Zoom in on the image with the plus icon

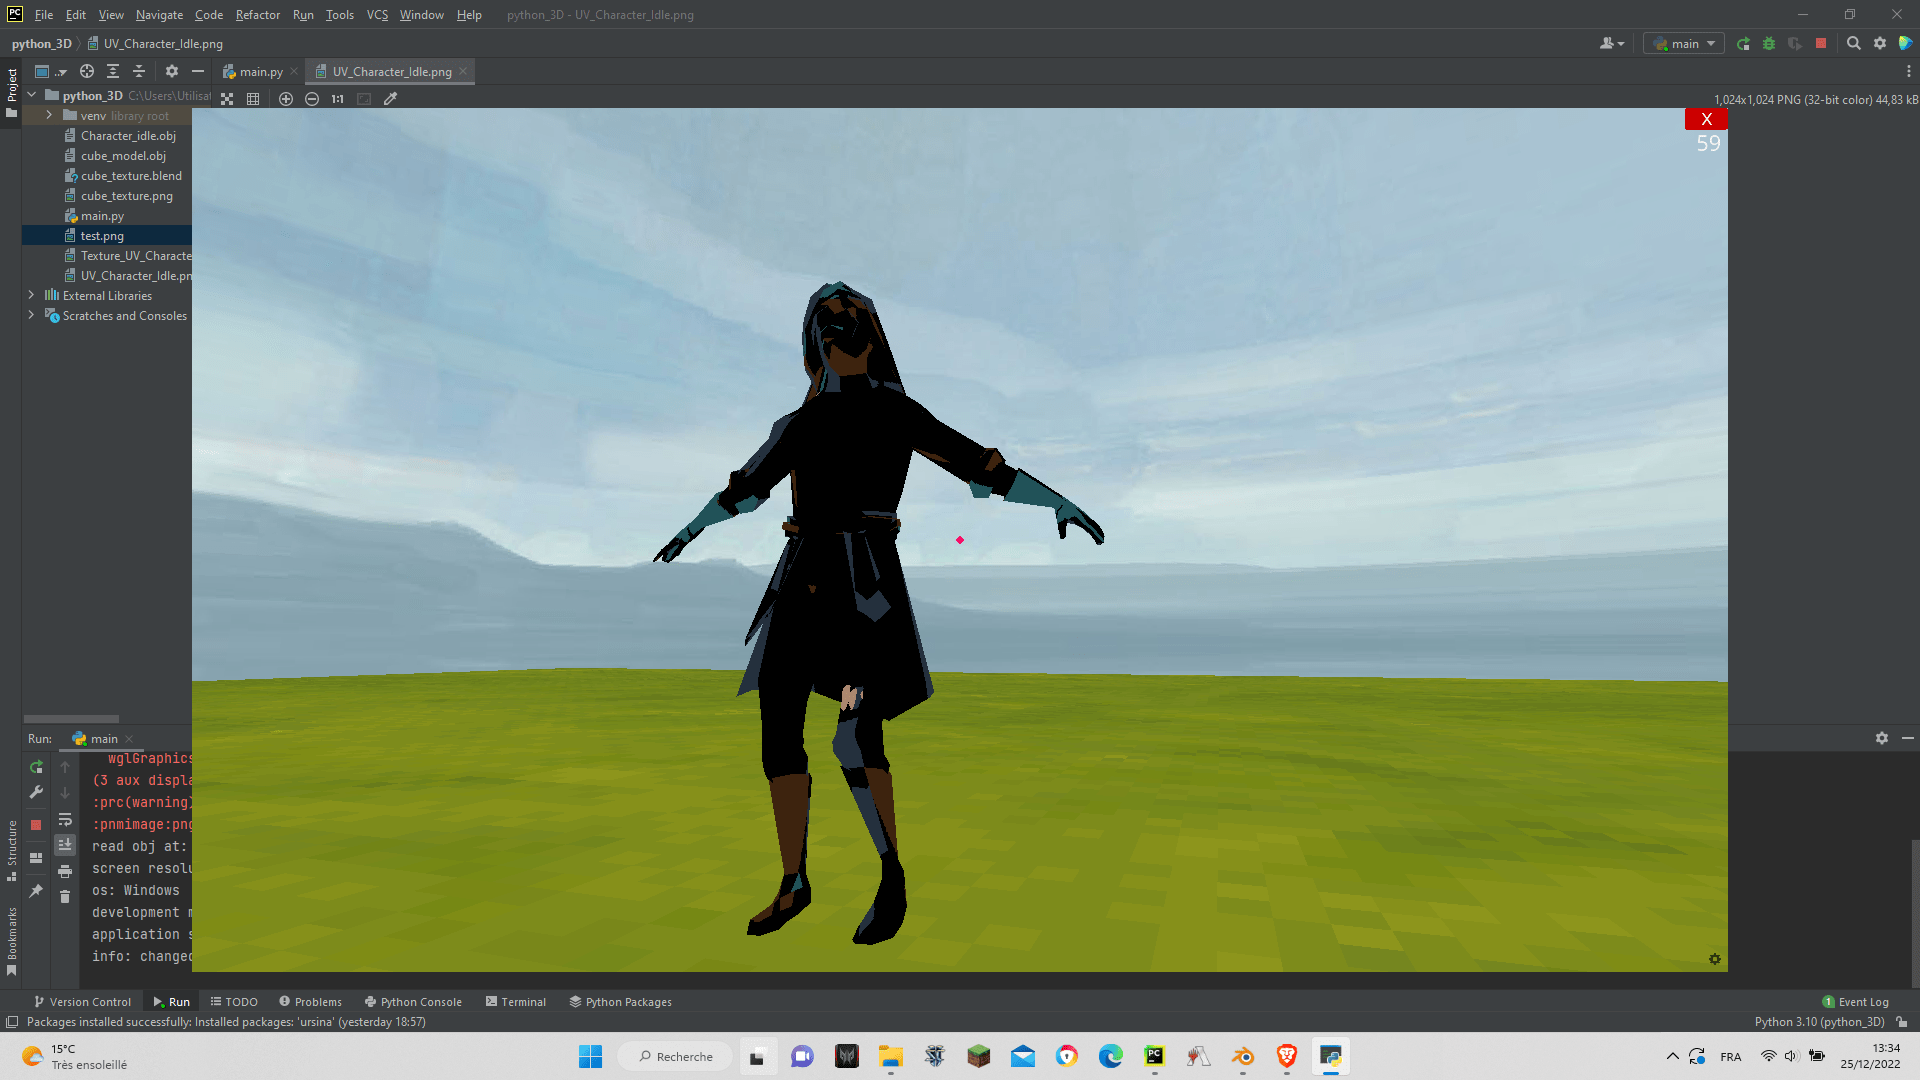point(286,98)
